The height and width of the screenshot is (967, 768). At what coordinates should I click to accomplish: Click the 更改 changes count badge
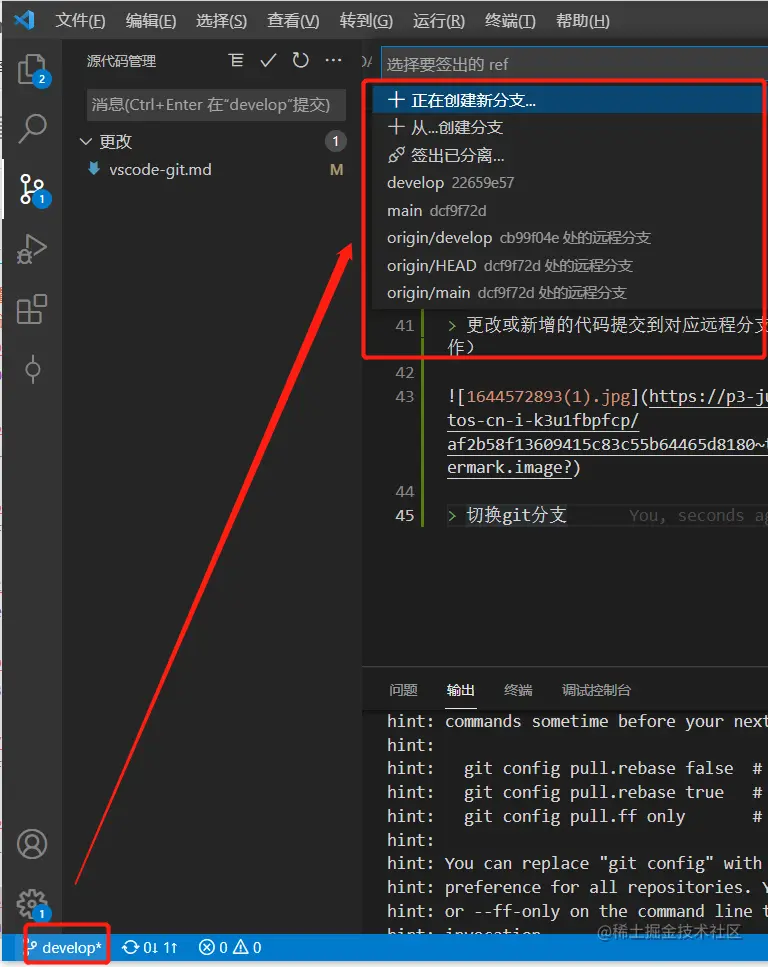point(335,142)
